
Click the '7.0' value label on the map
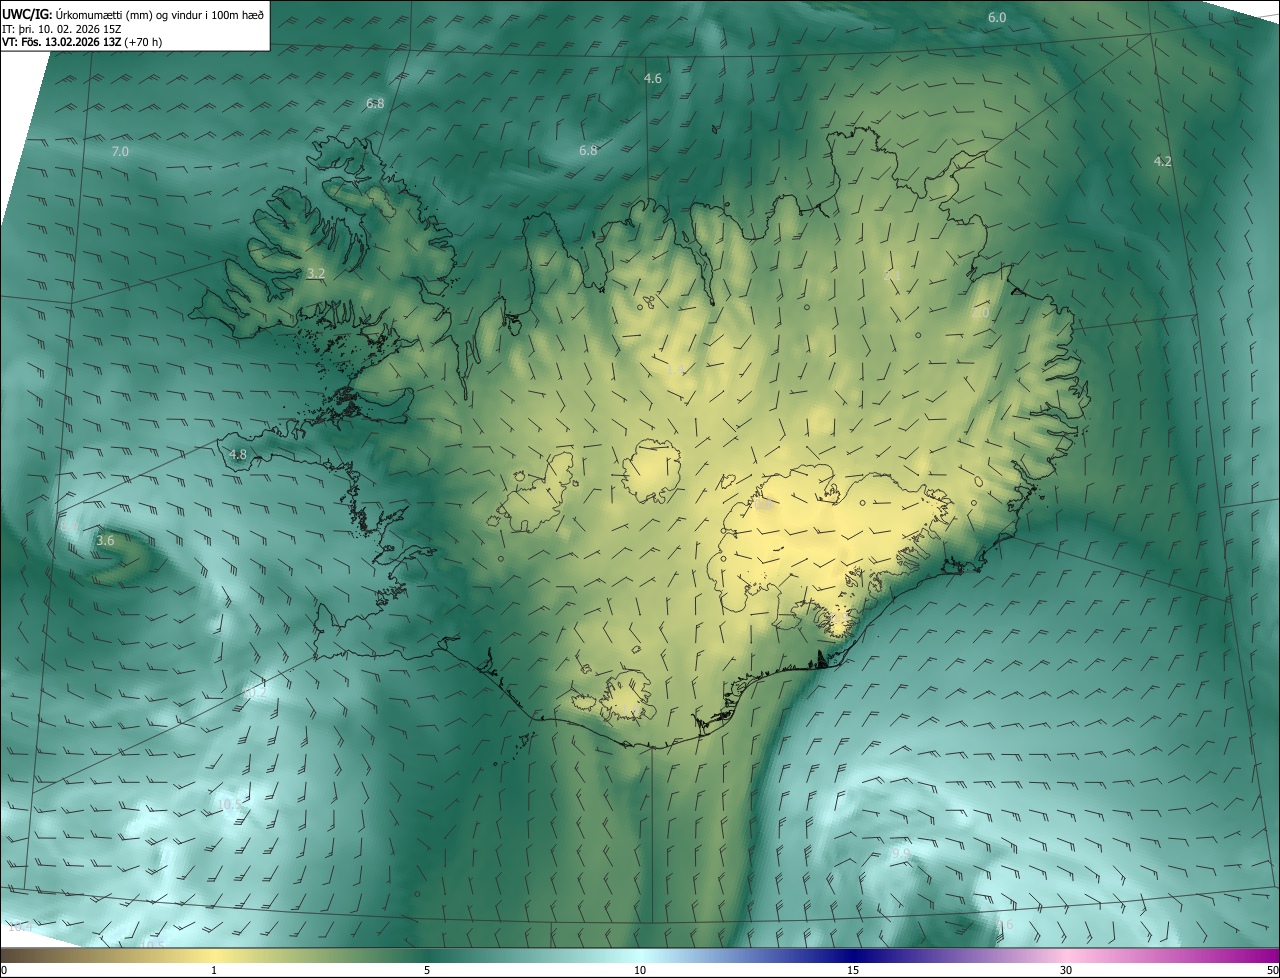120,151
